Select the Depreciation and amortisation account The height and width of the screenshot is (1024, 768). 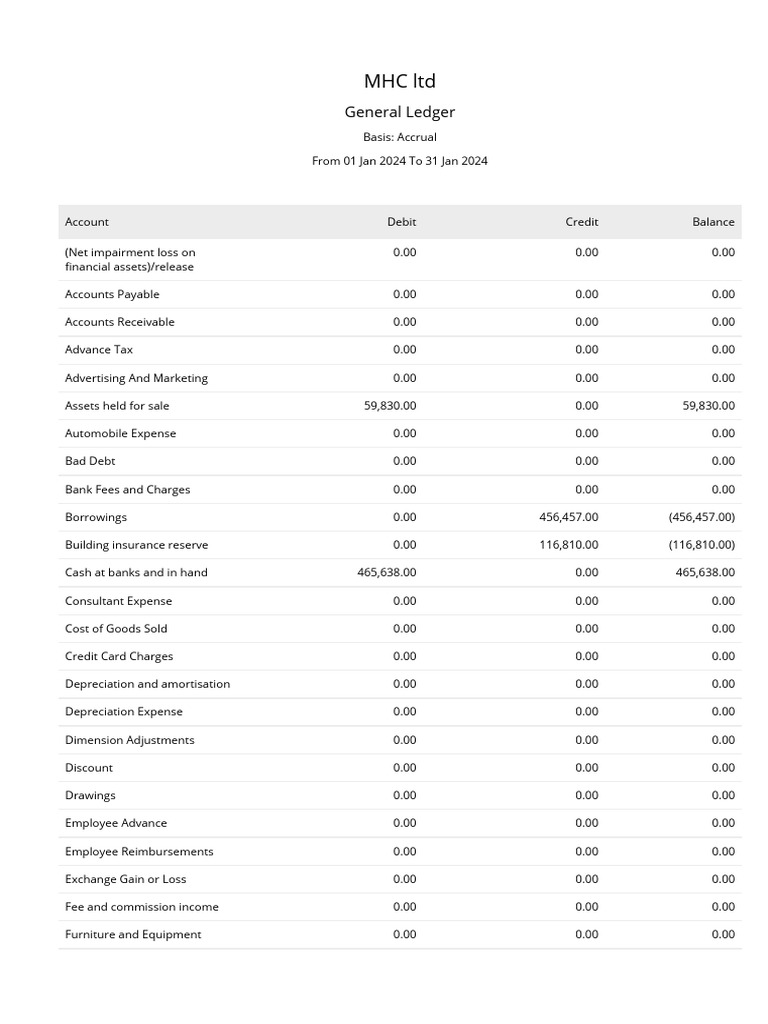147,684
